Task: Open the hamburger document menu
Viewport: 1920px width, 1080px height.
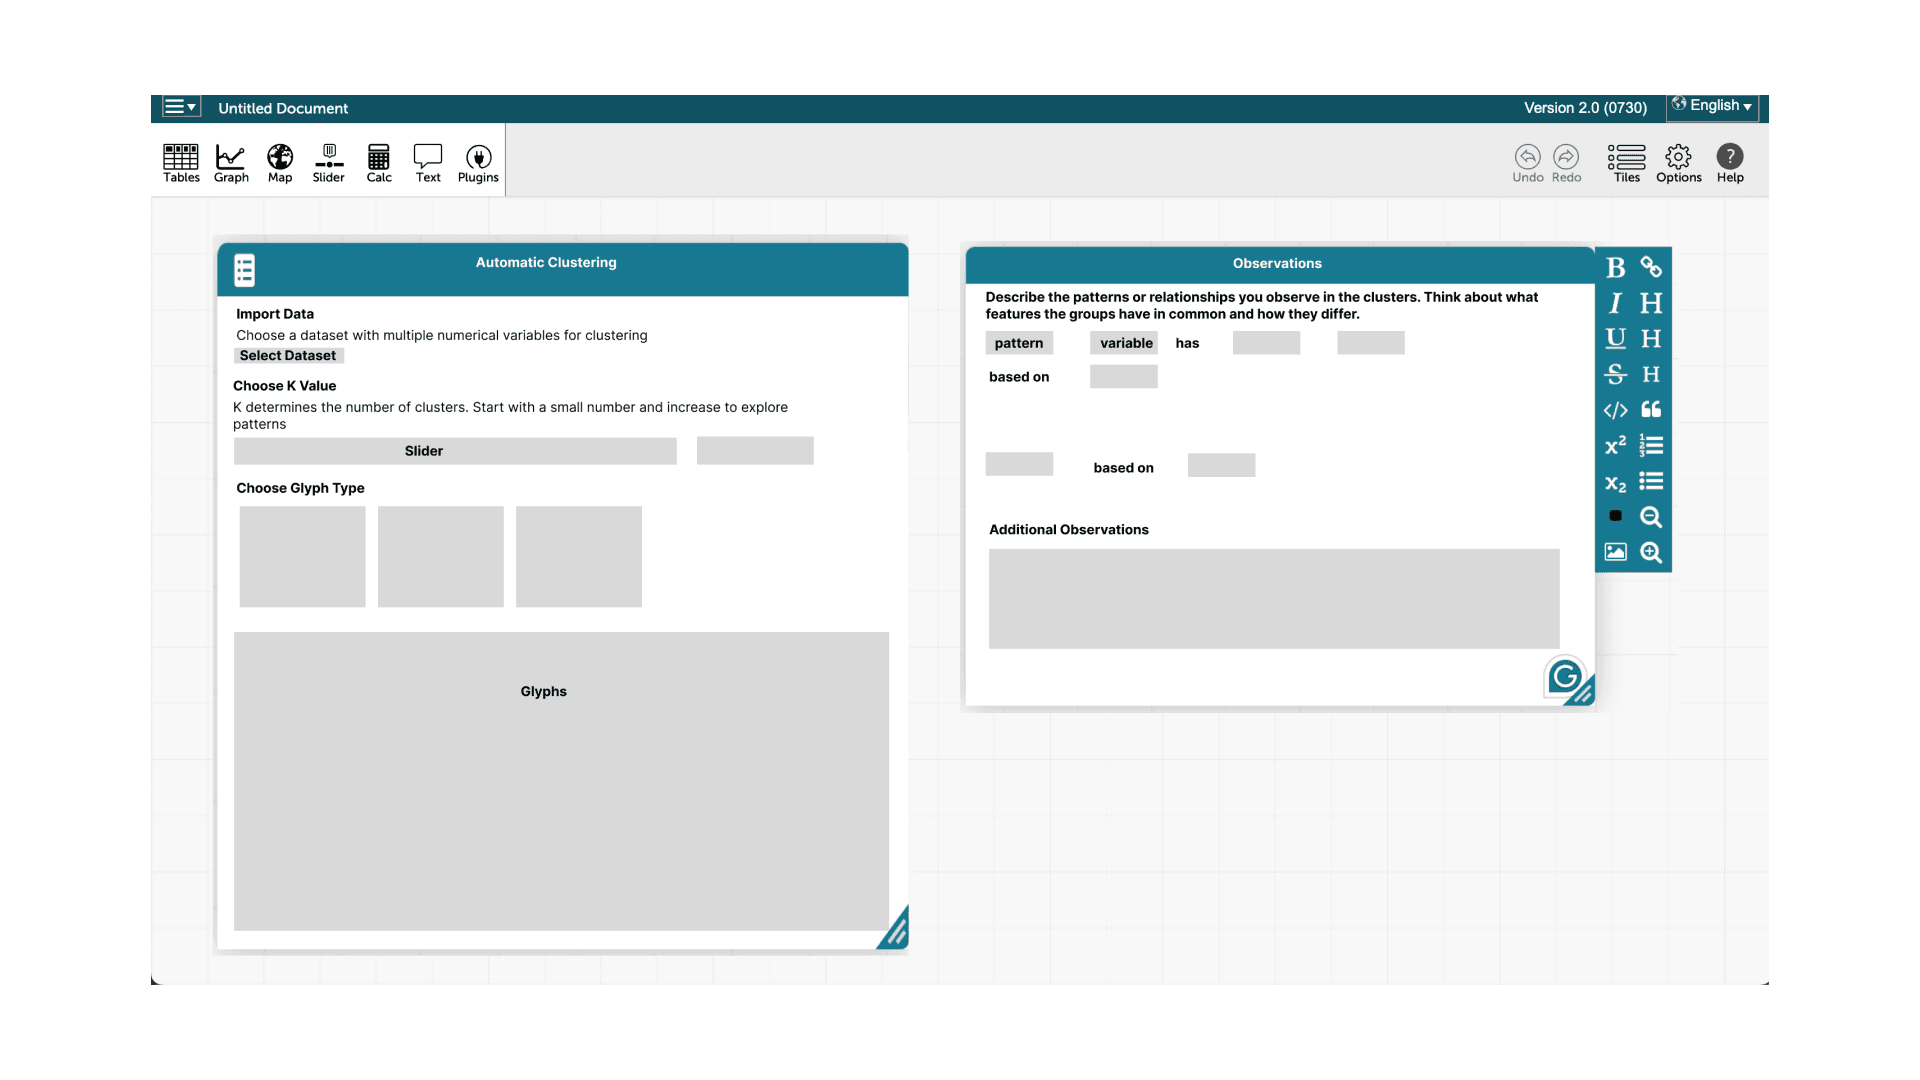Action: click(181, 107)
